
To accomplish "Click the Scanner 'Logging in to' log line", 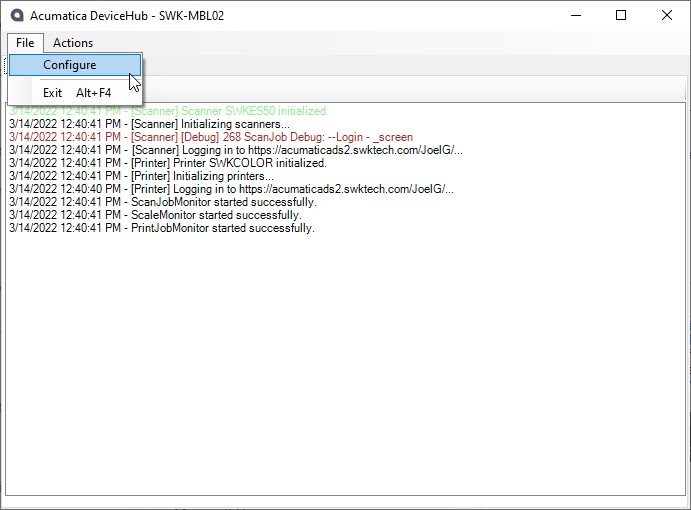I will [236, 150].
